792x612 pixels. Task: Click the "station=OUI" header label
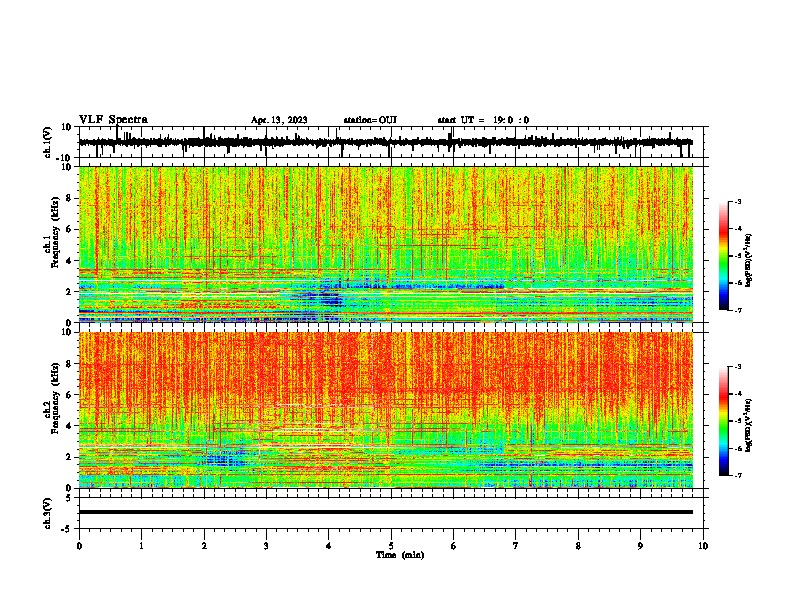[370, 120]
